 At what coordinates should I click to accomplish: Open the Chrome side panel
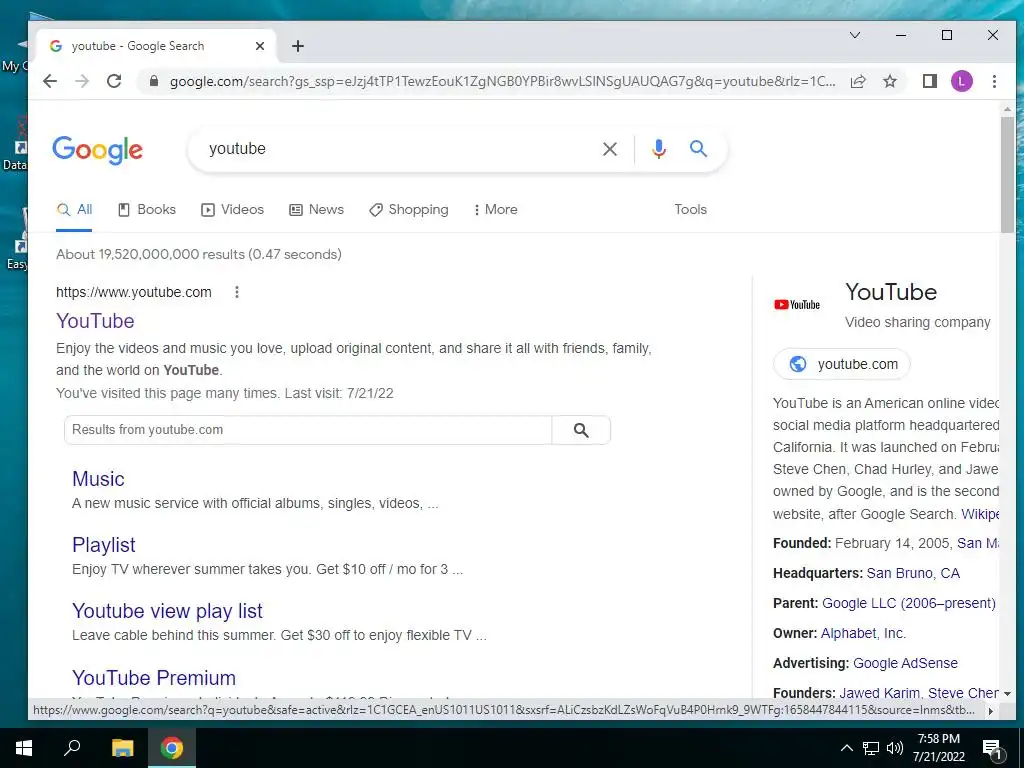click(x=930, y=81)
